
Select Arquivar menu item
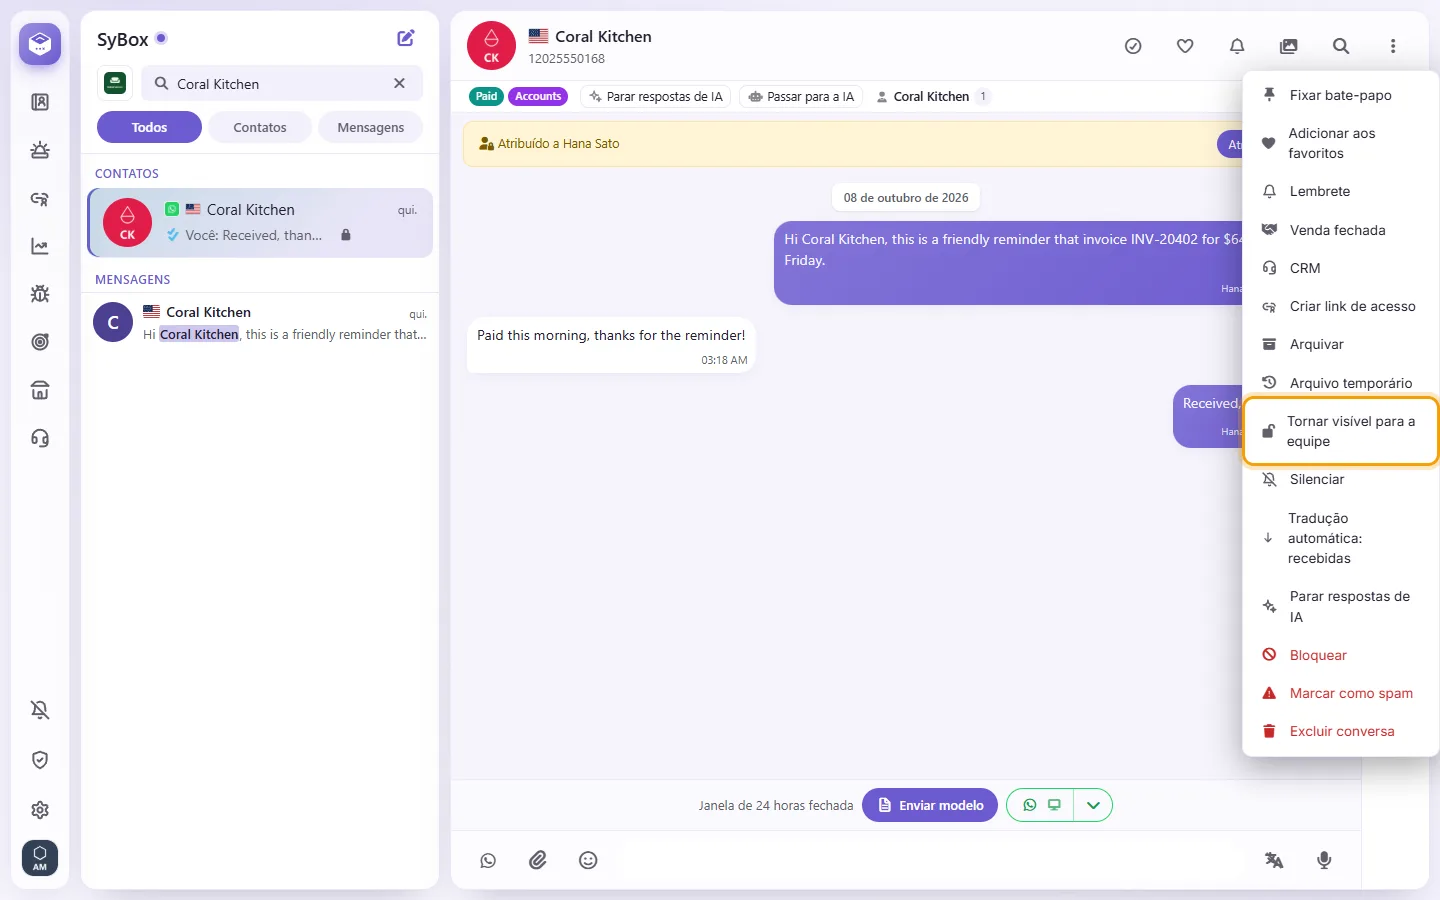(1340, 344)
